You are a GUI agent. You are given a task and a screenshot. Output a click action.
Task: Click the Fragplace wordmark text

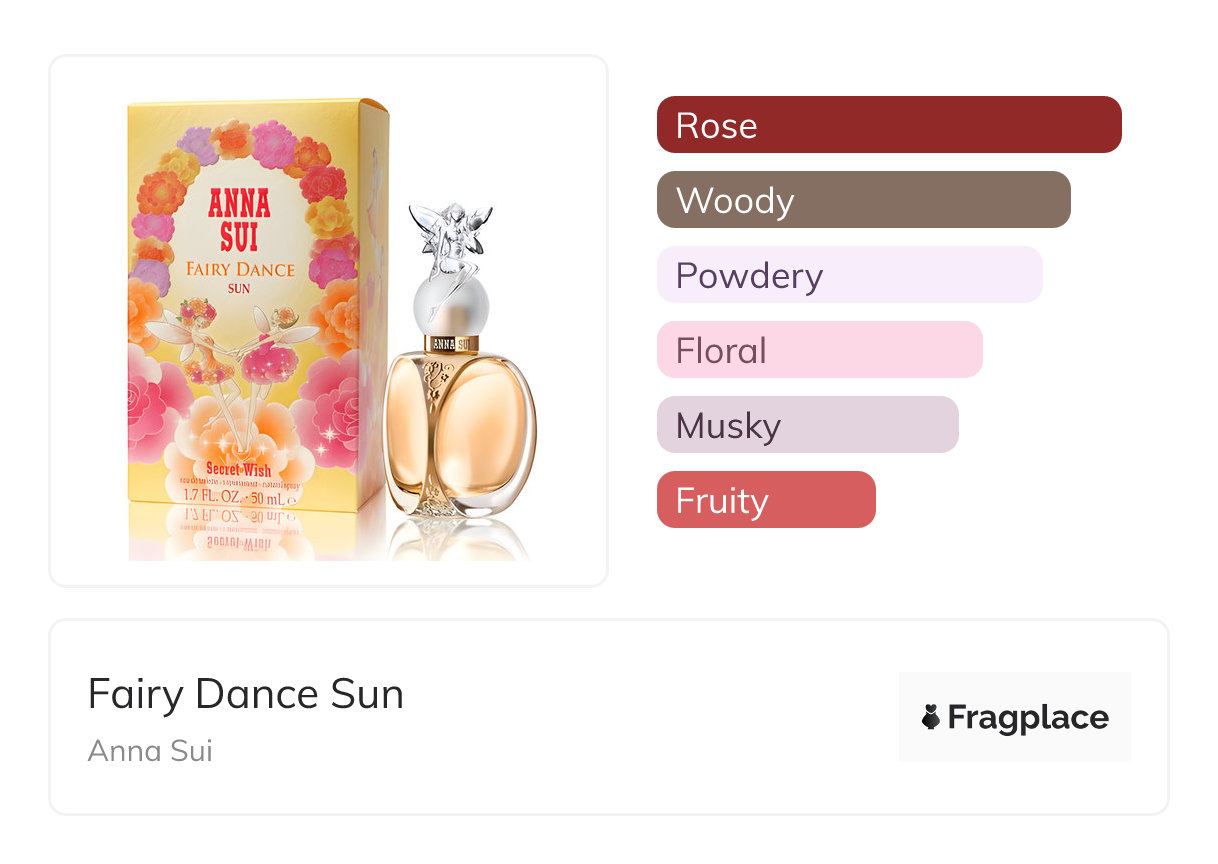pyautogui.click(x=1028, y=717)
